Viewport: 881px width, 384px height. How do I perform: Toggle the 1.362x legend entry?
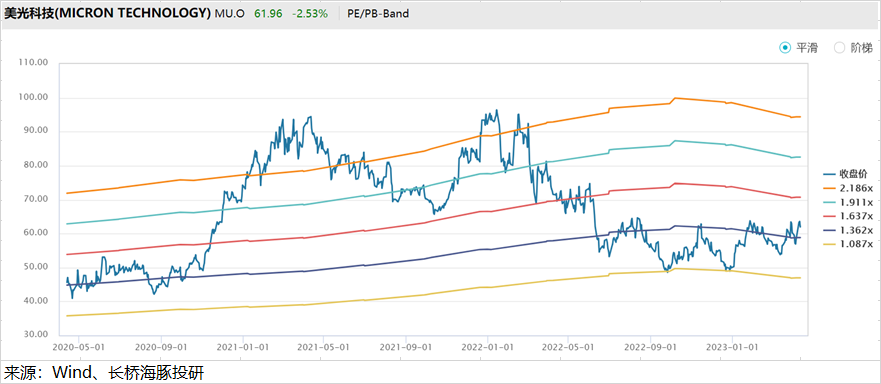(849, 230)
